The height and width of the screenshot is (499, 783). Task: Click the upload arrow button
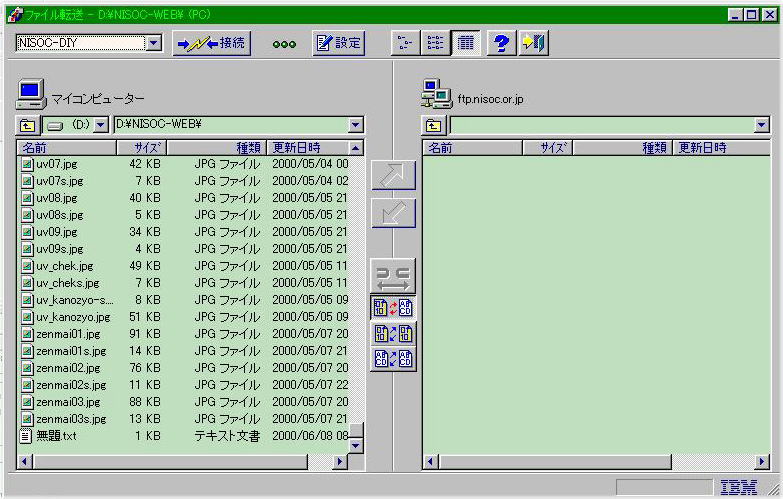pos(392,175)
